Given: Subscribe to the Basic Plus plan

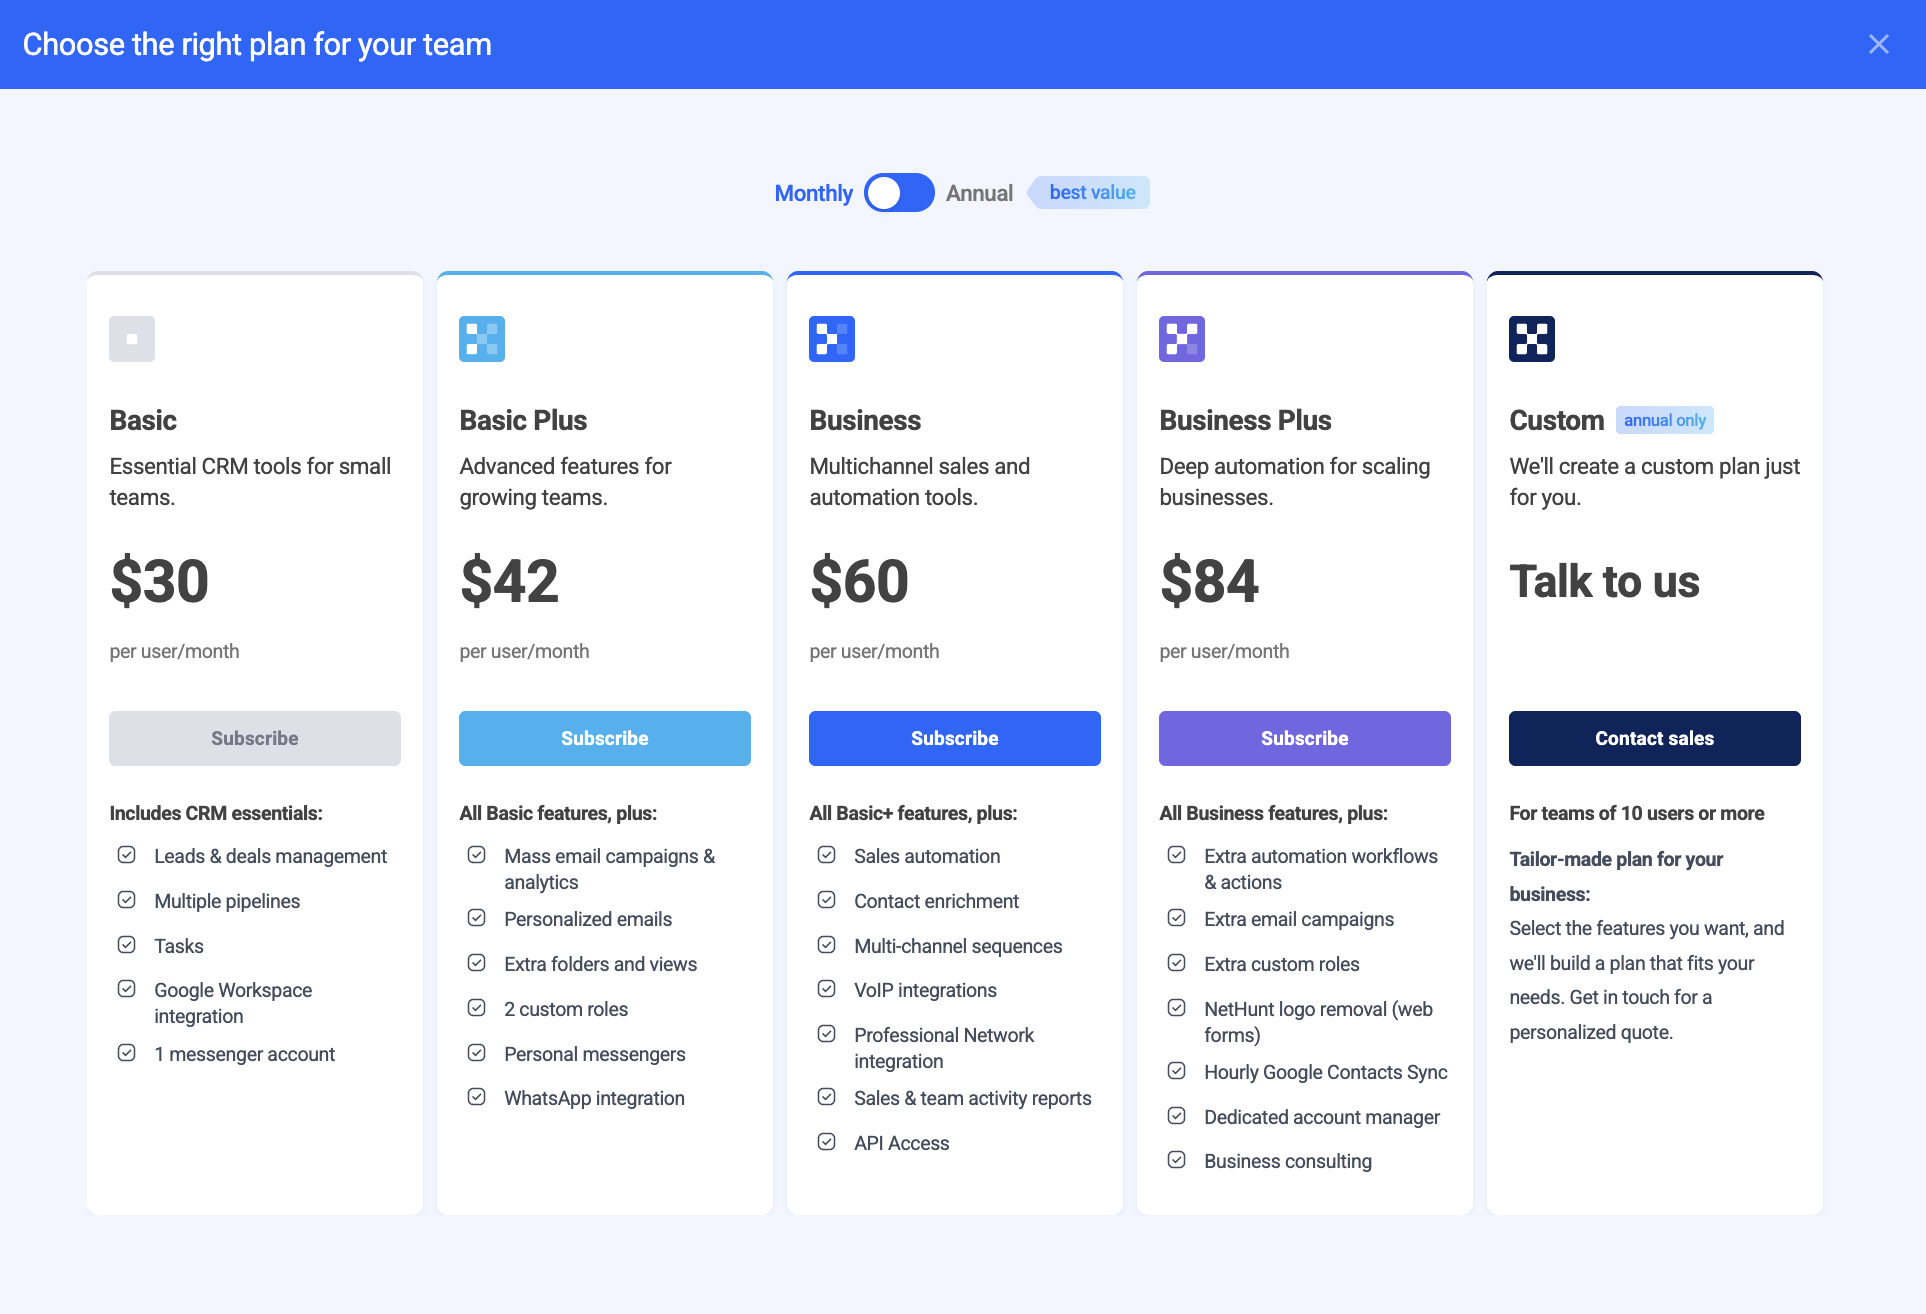Looking at the screenshot, I should pyautogui.click(x=605, y=738).
